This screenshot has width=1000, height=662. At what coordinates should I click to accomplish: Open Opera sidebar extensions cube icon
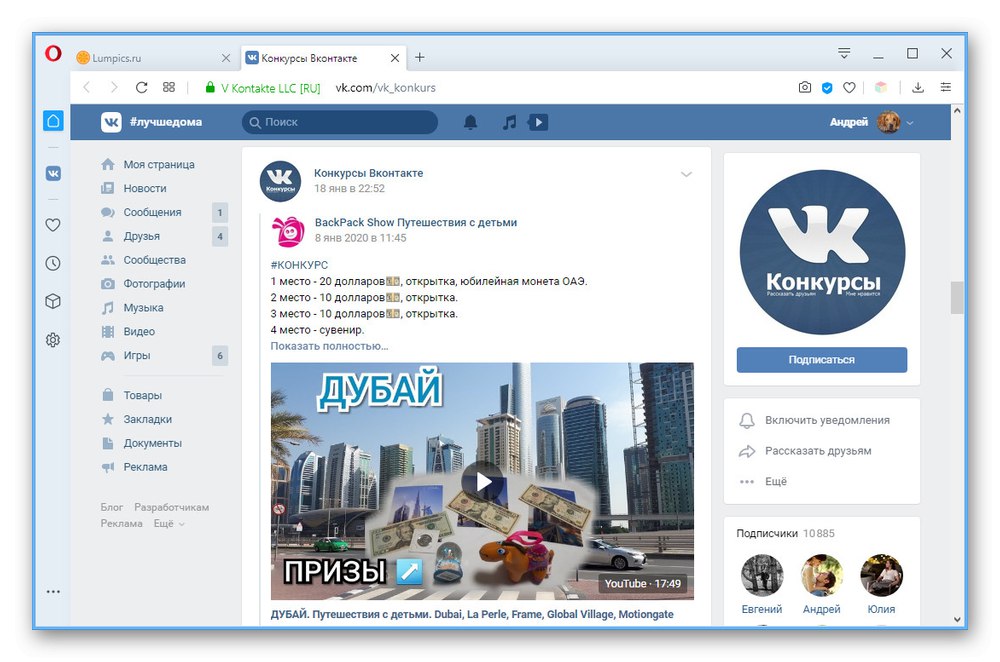coord(53,301)
